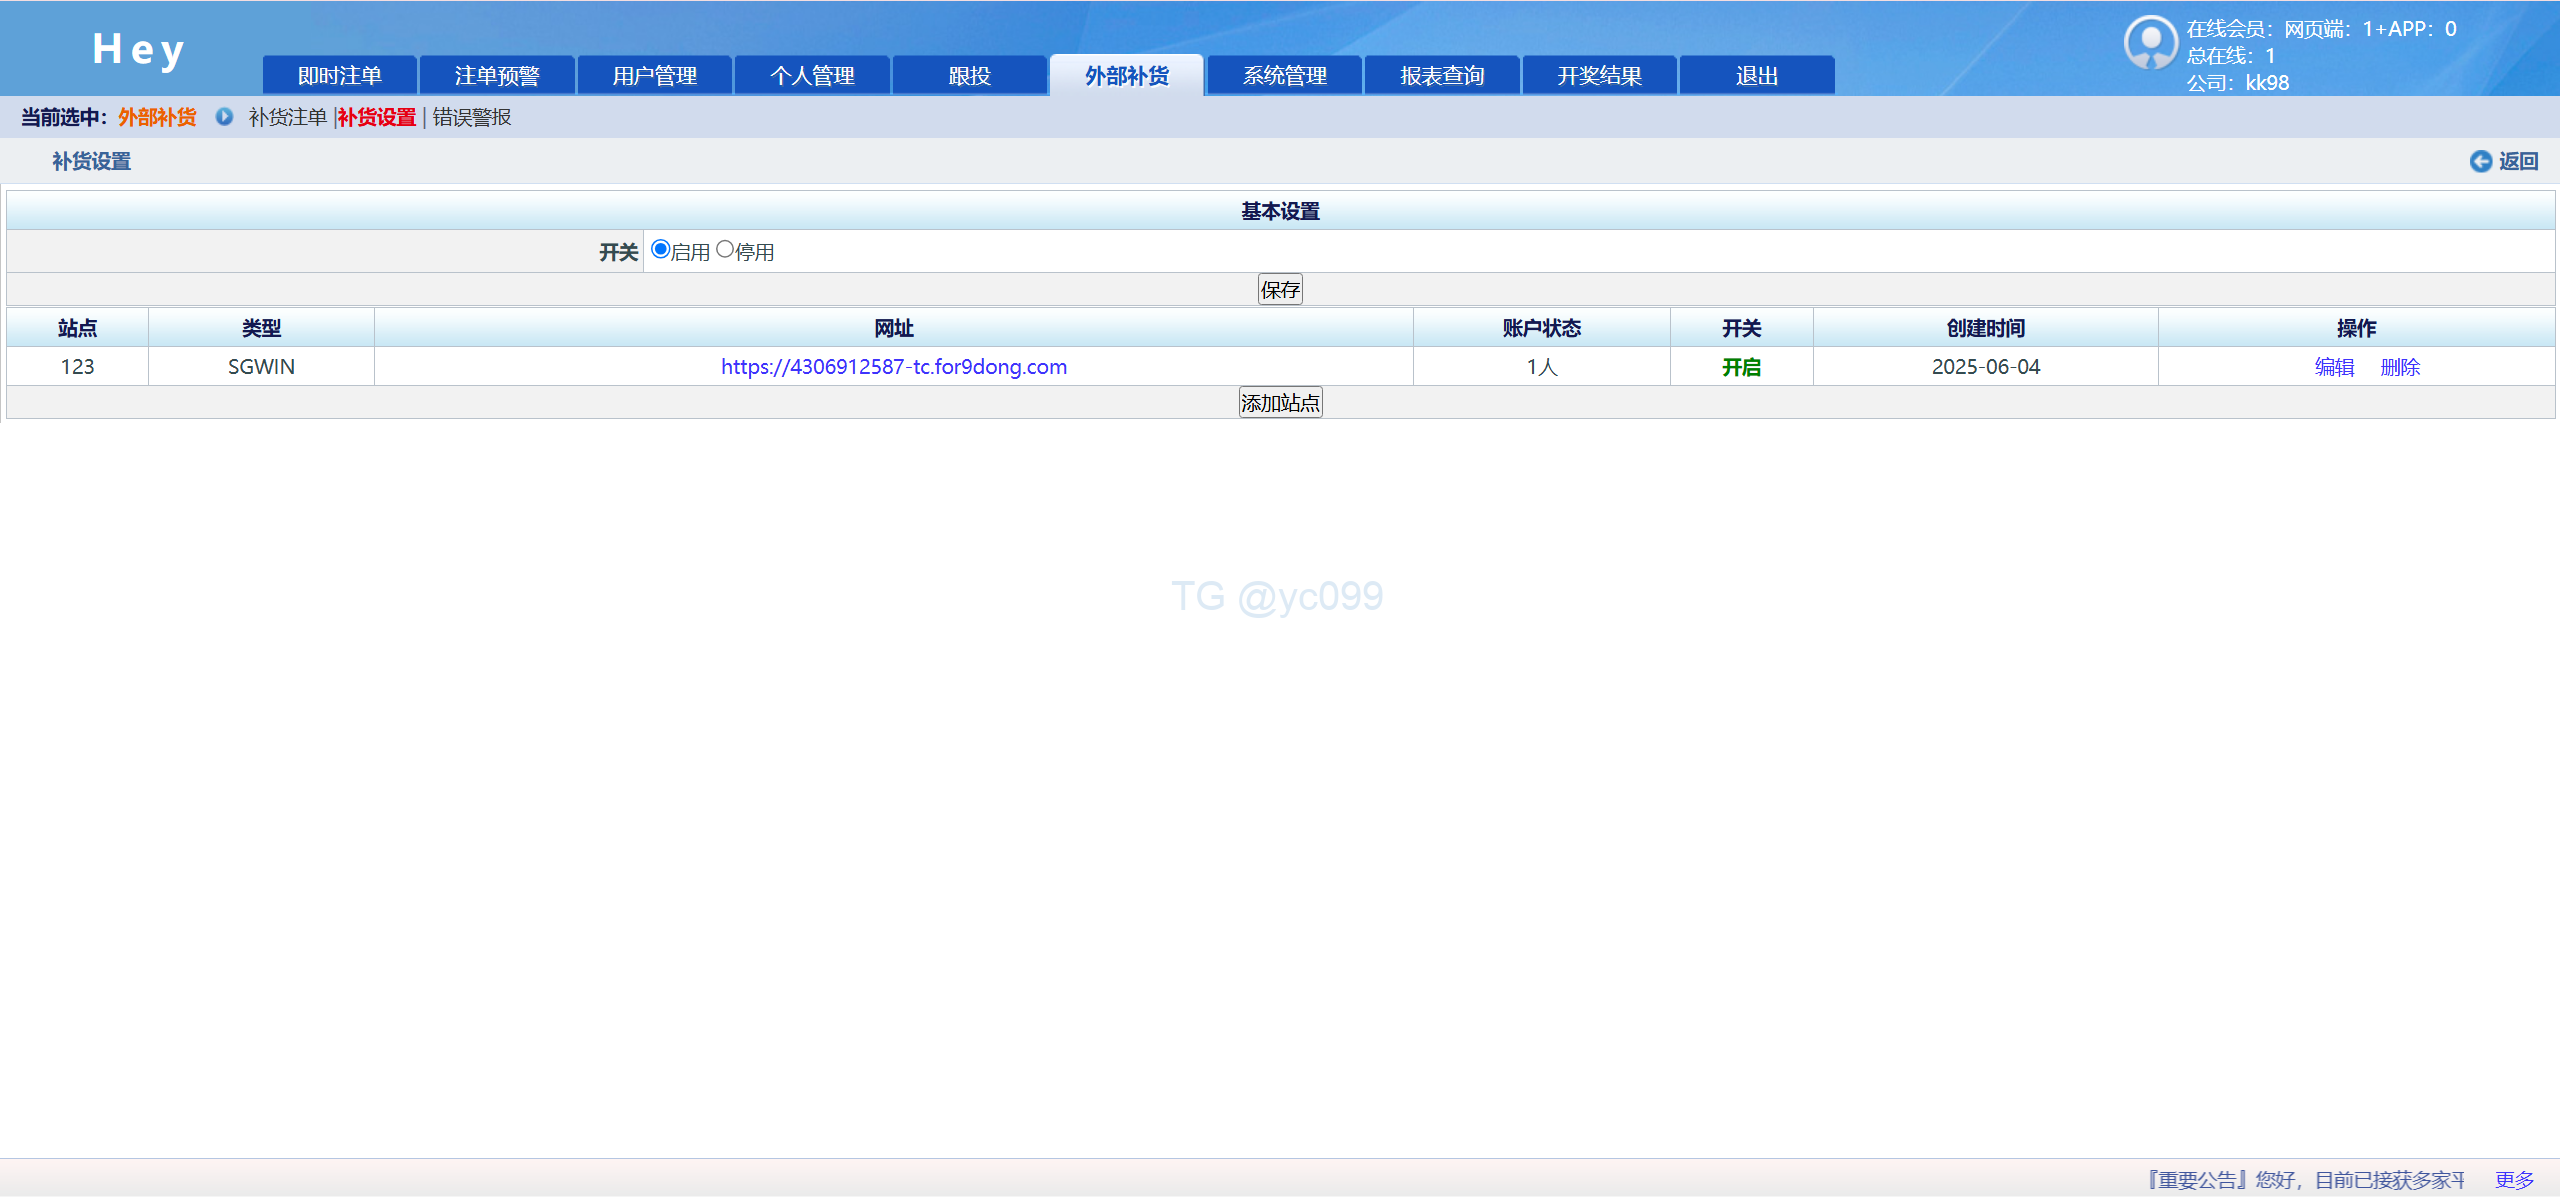Click the blue back arrow icon

(2480, 161)
